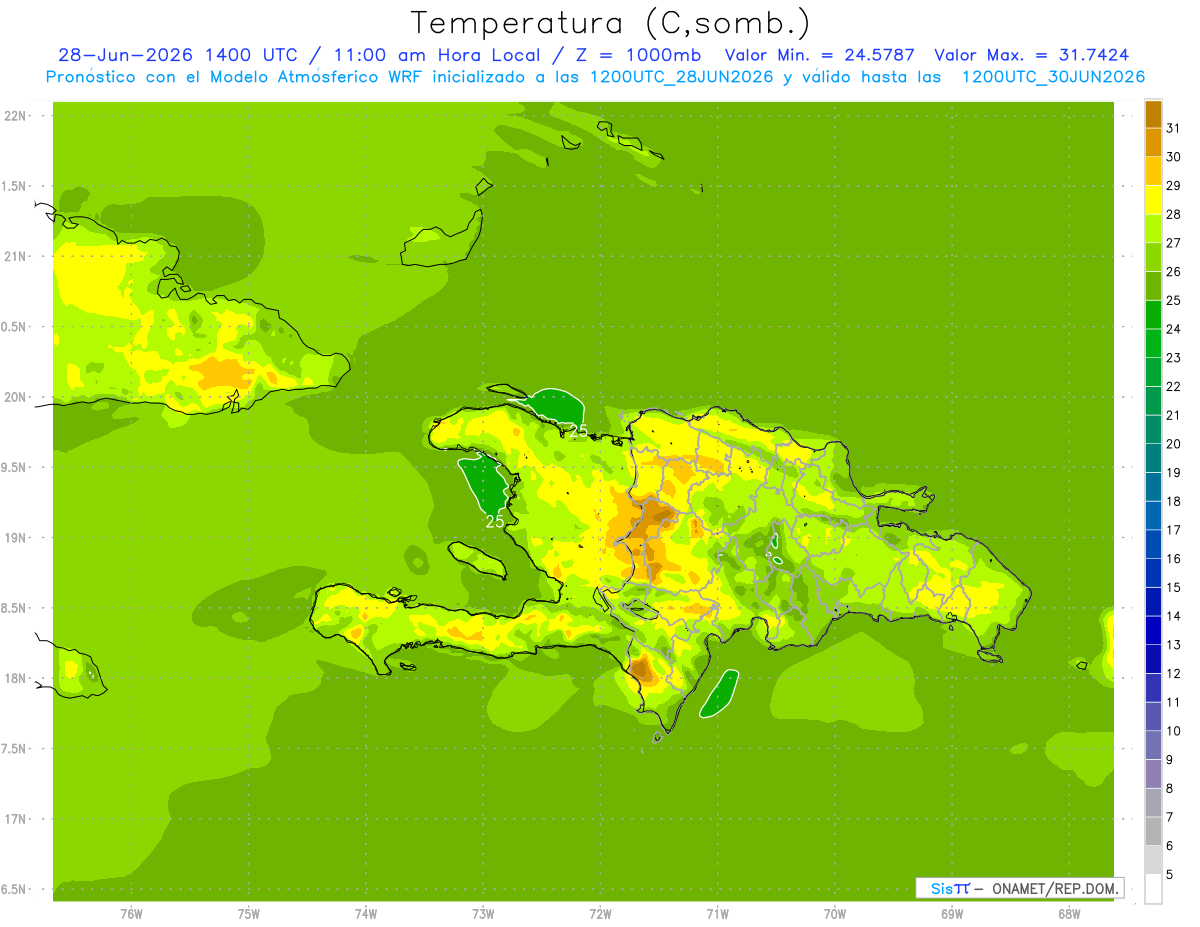Click the "Valor Min. = 24.5787" readout
Screen dimensions: 1200x927
(819, 55)
